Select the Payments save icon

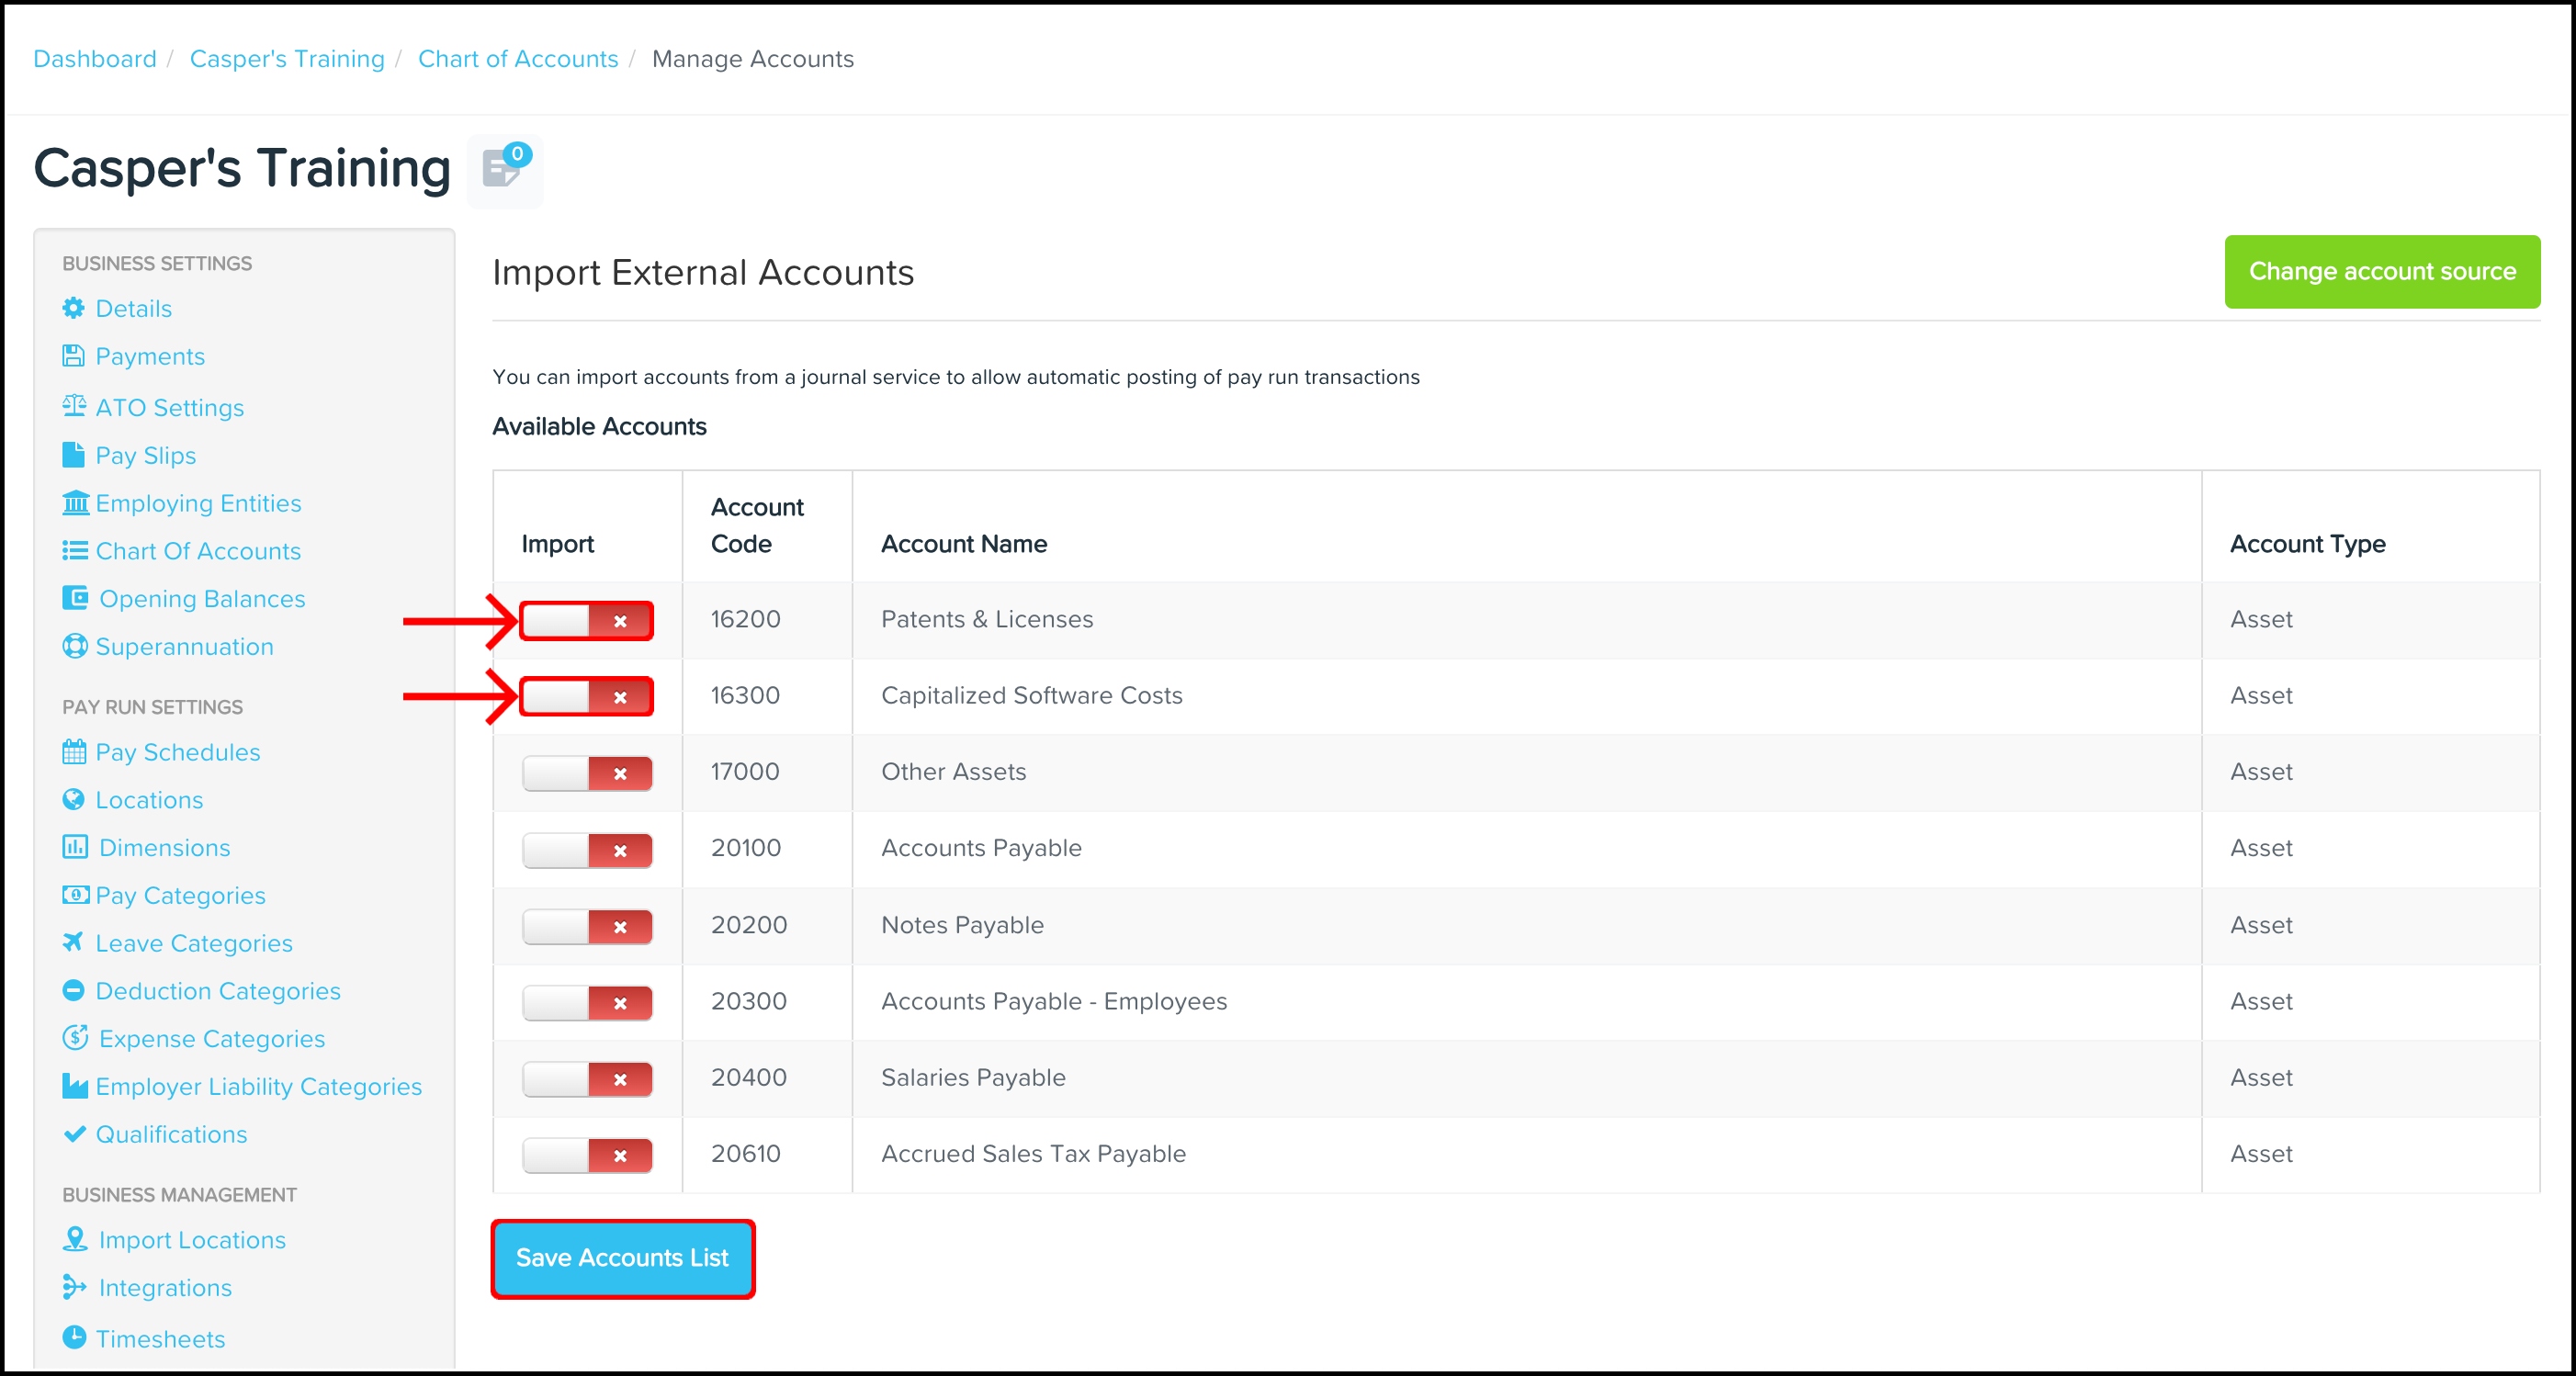coord(75,356)
